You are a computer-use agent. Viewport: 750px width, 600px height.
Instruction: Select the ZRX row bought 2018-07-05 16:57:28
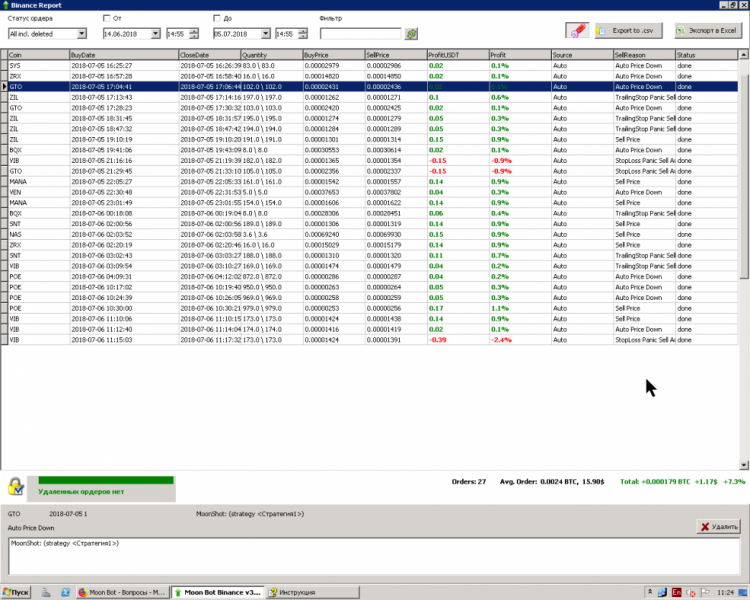(x=373, y=77)
